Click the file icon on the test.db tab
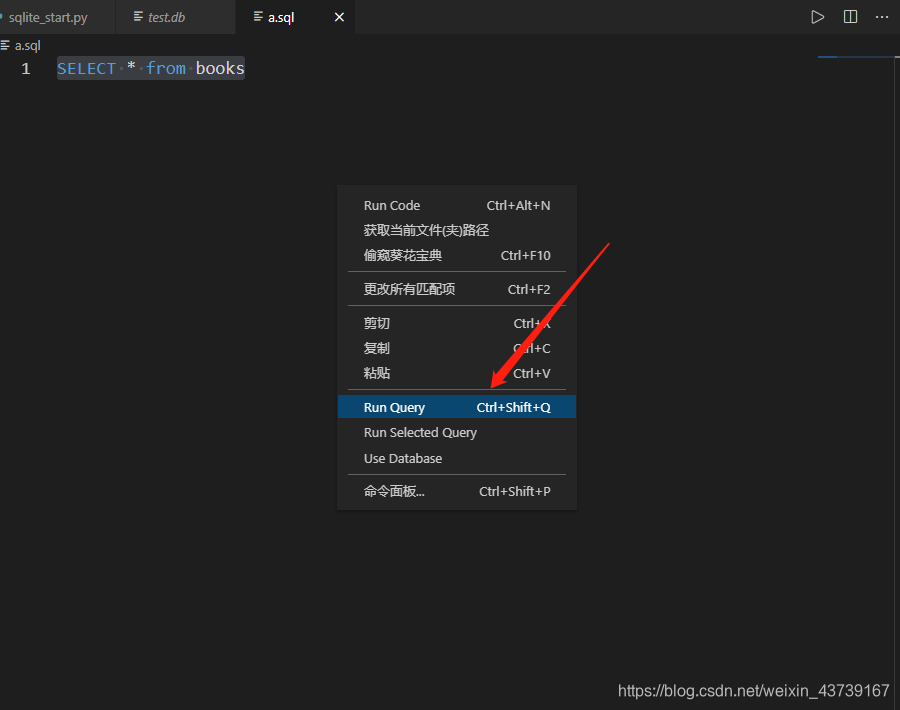Screen dimensions: 900x710 138,16
